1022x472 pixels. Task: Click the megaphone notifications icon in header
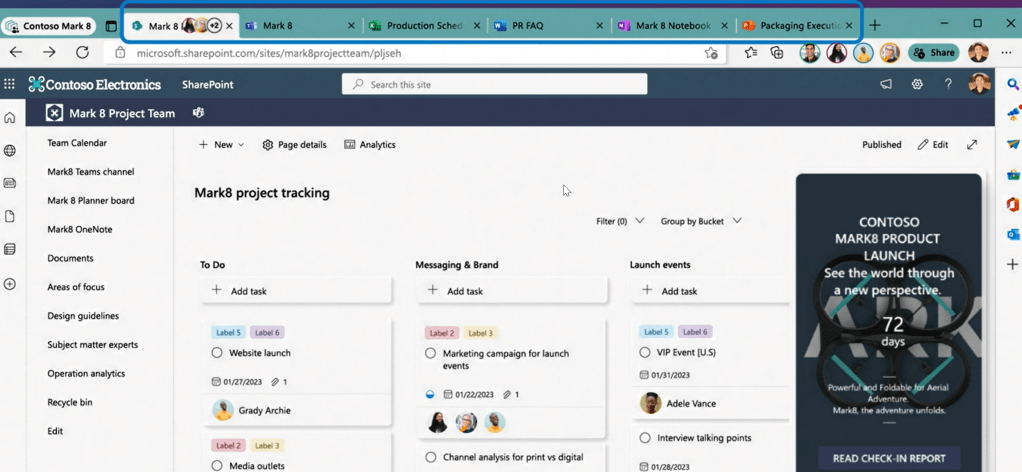pos(886,85)
